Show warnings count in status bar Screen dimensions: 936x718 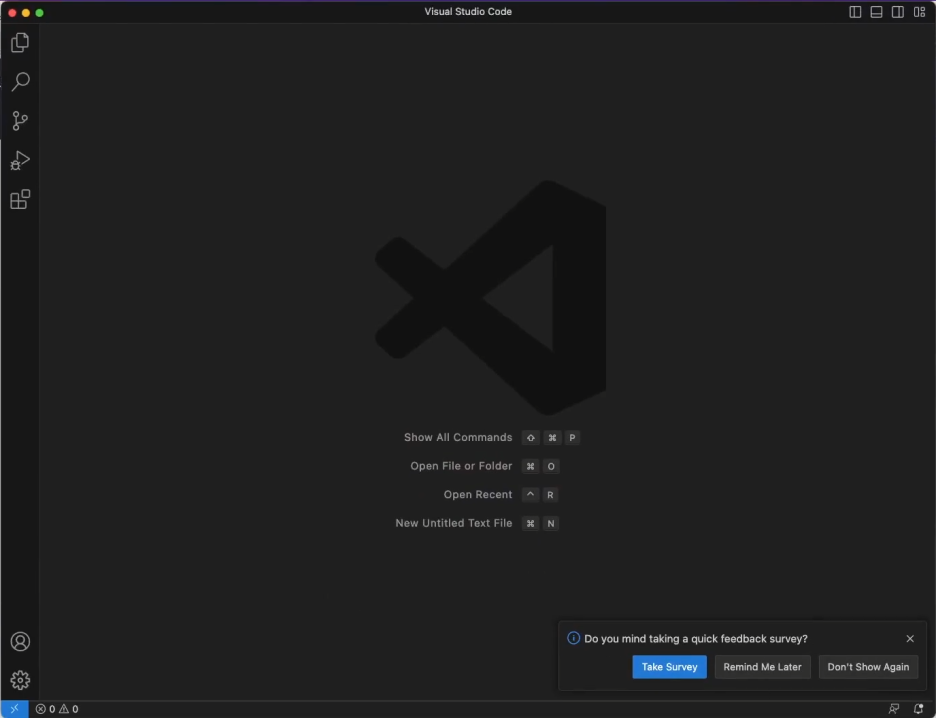tap(69, 709)
